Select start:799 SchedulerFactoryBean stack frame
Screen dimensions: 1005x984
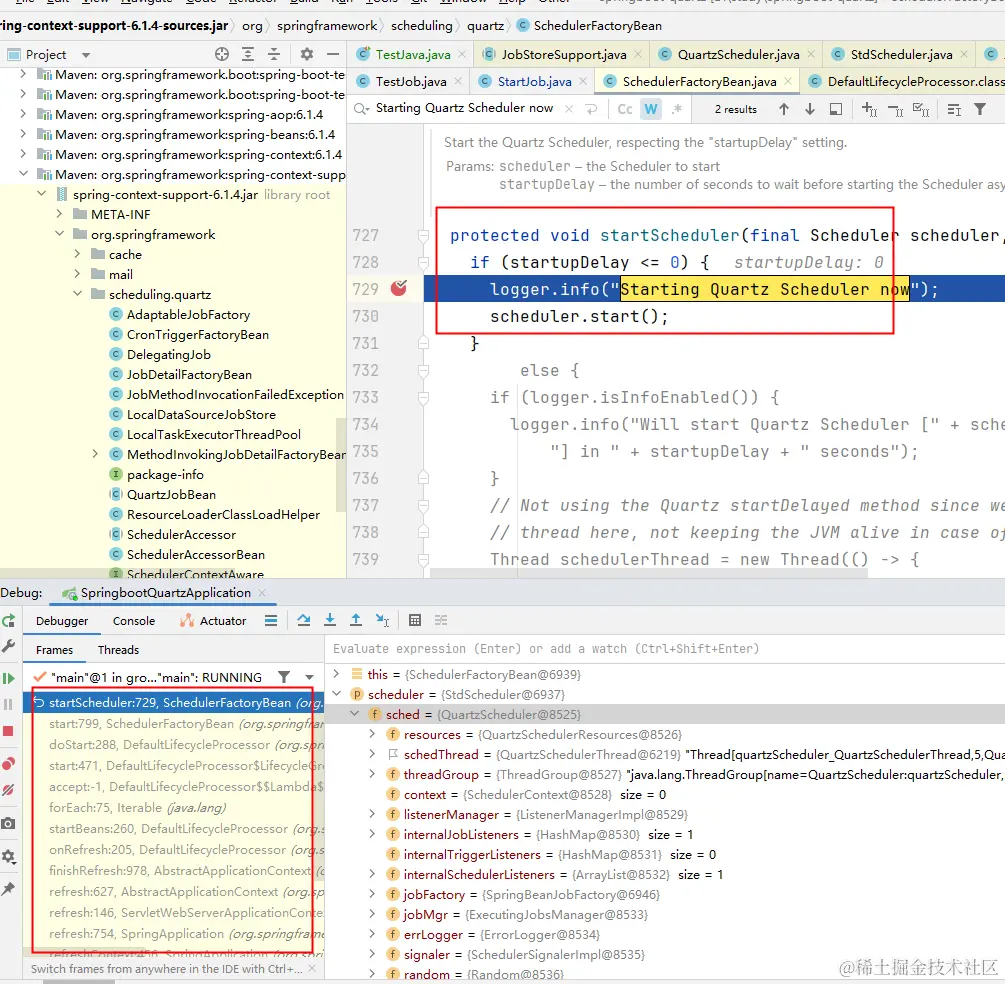pyautogui.click(x=174, y=724)
